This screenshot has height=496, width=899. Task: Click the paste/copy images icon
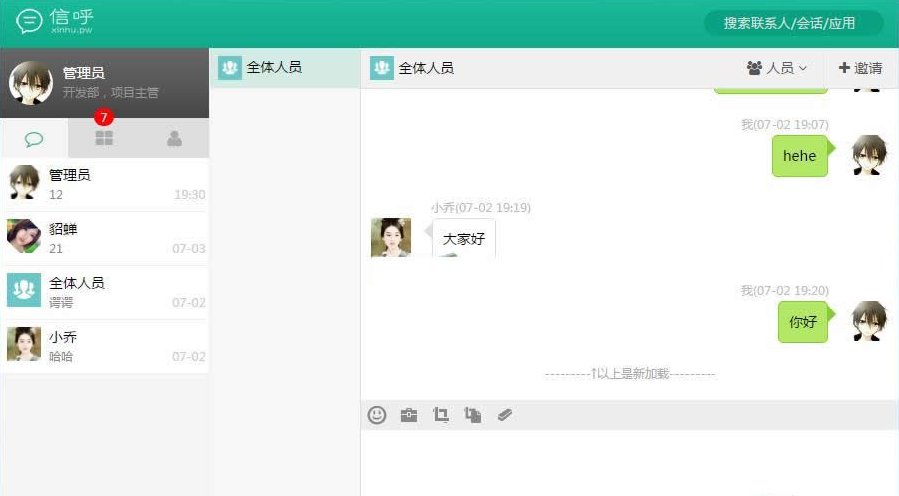473,415
